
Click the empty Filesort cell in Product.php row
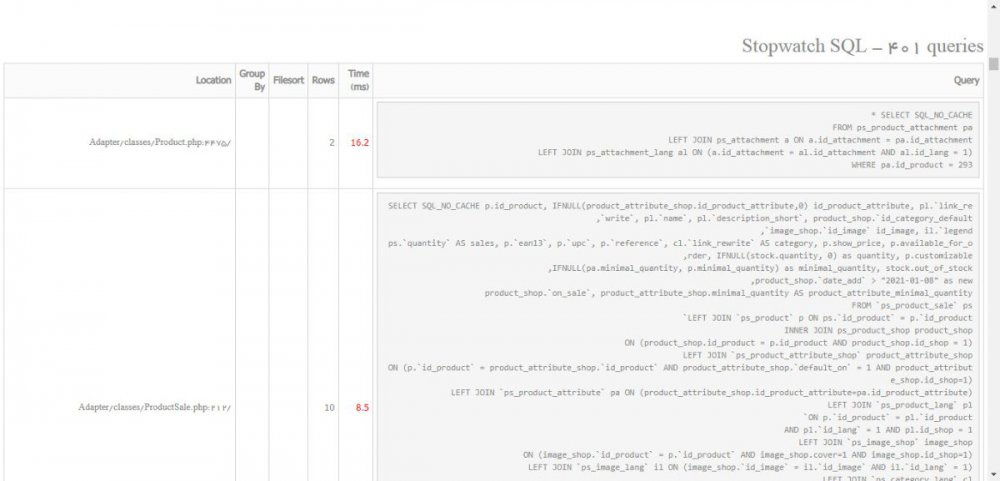[288, 142]
